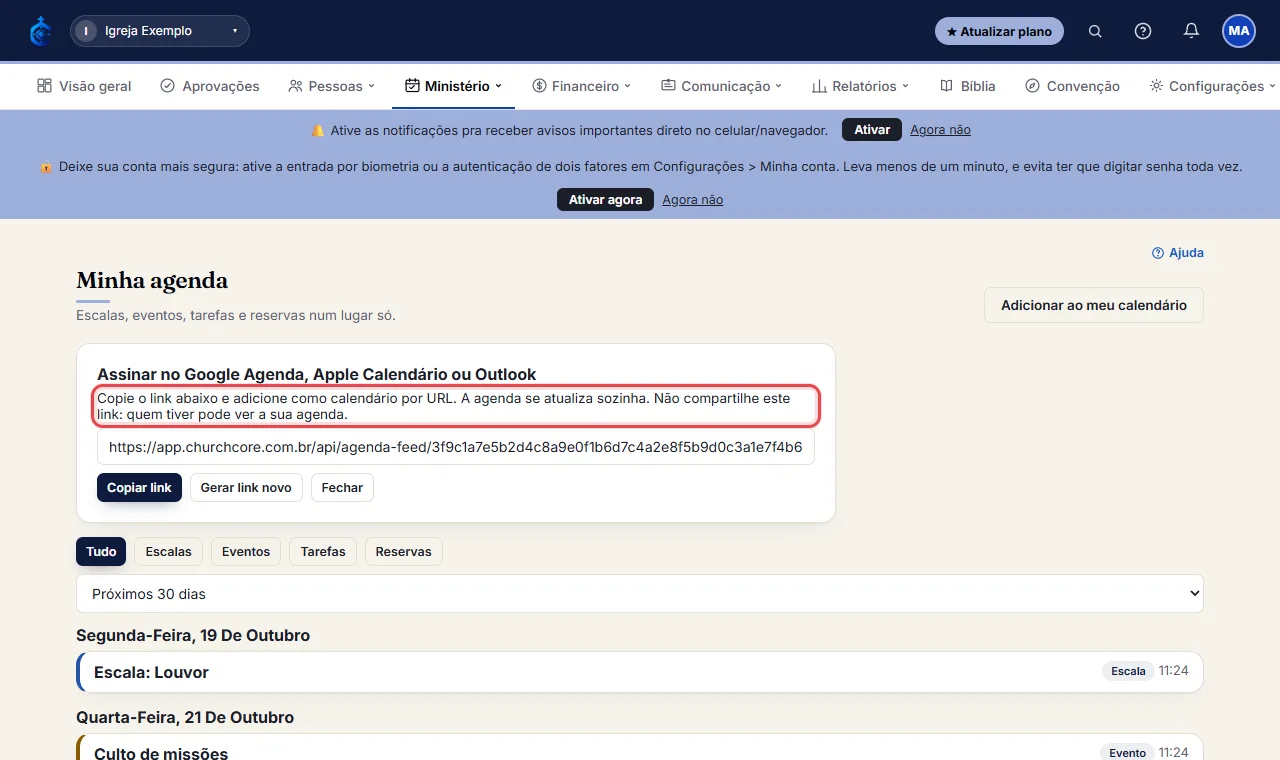Select the Tudo filter

101,552
